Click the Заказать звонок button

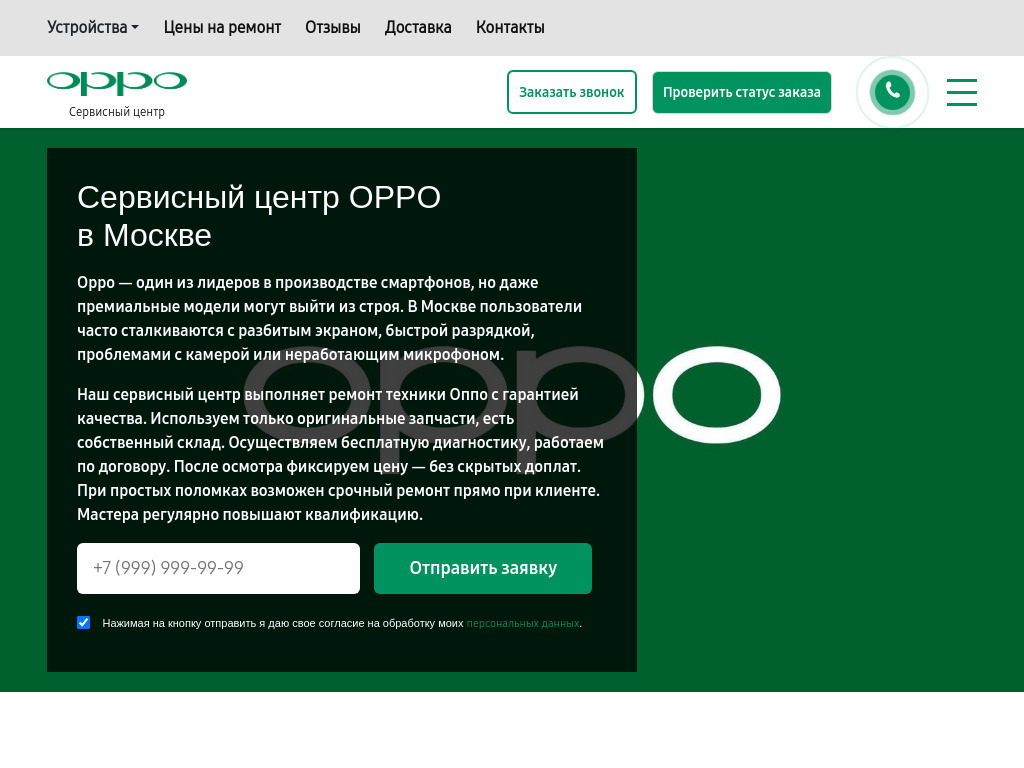point(571,92)
